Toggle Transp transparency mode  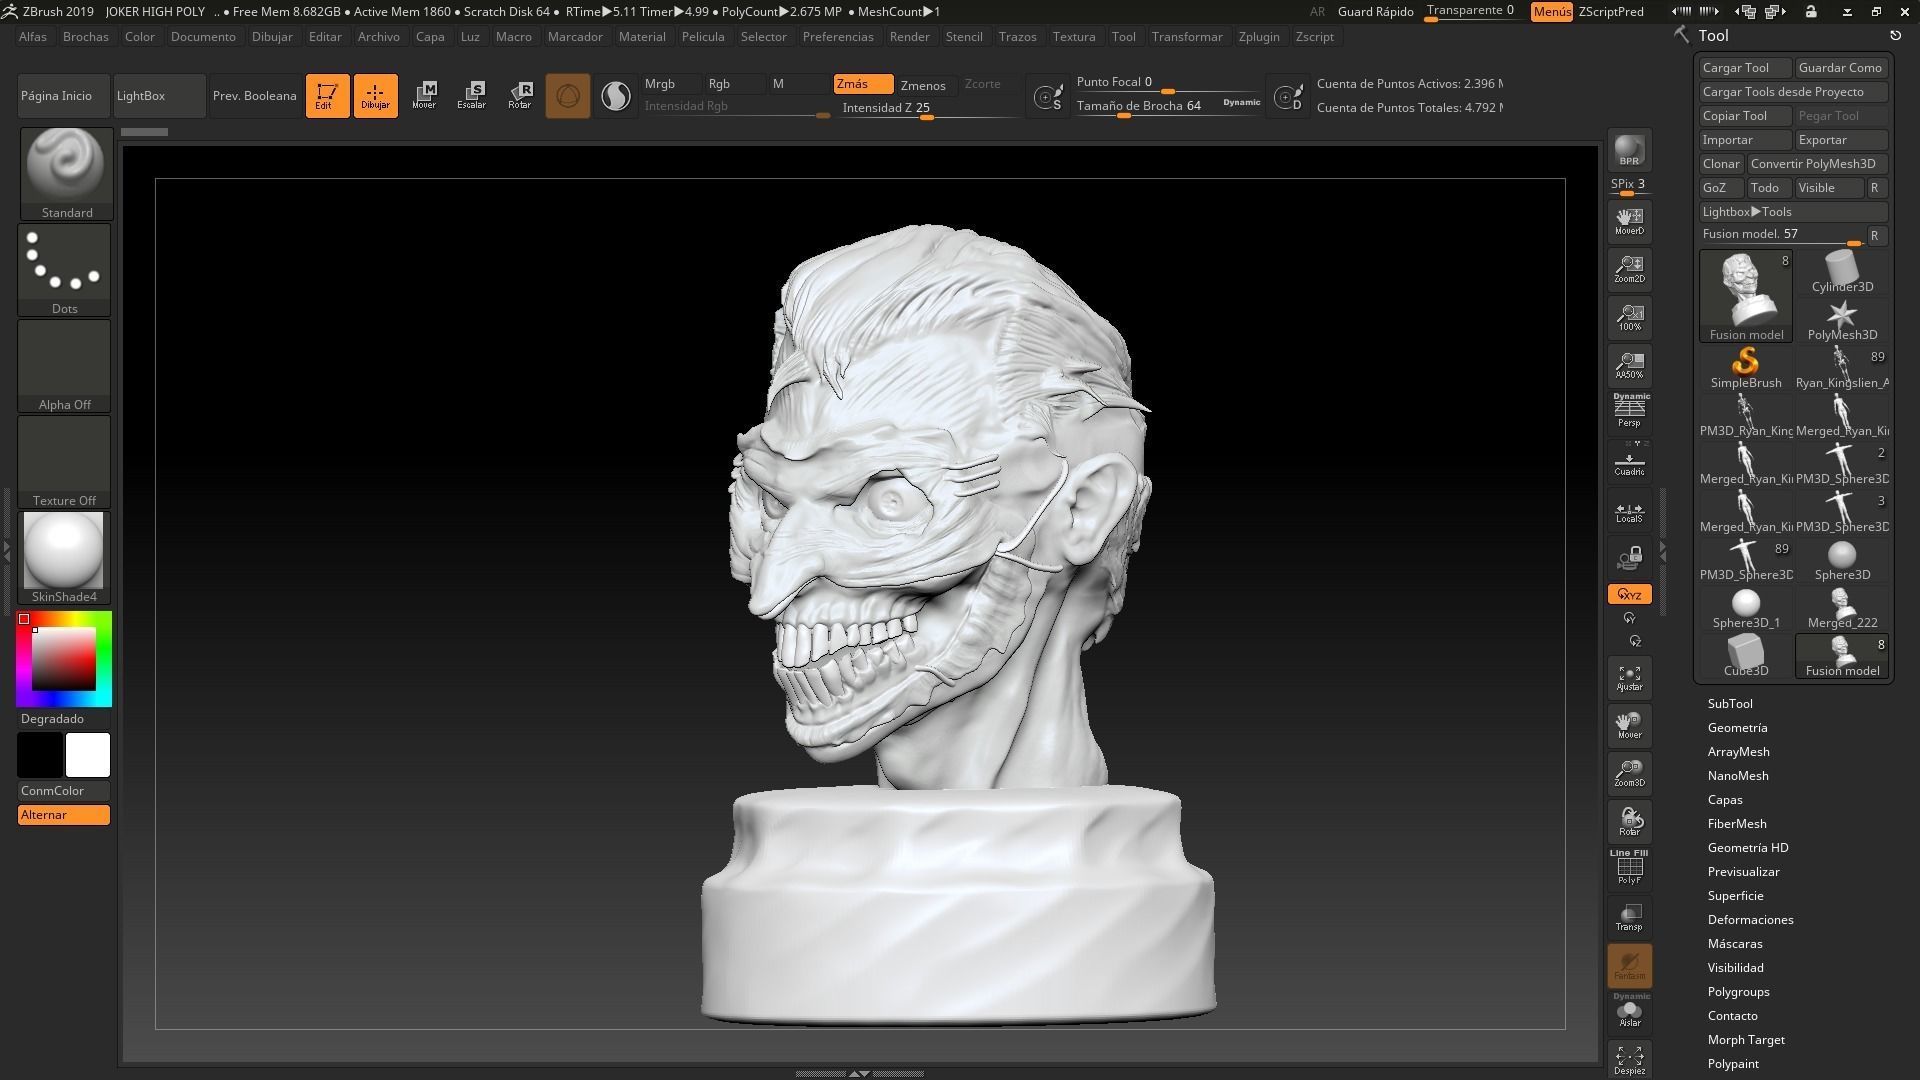1629,917
